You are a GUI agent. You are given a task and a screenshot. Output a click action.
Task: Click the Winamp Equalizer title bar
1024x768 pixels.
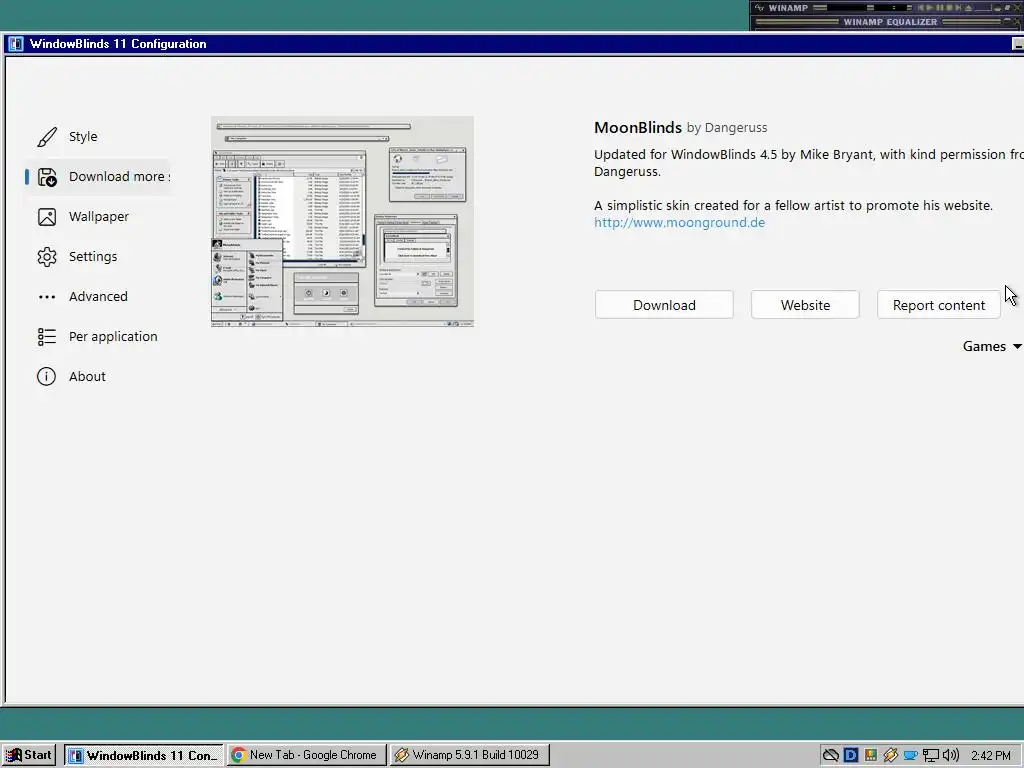click(x=887, y=22)
